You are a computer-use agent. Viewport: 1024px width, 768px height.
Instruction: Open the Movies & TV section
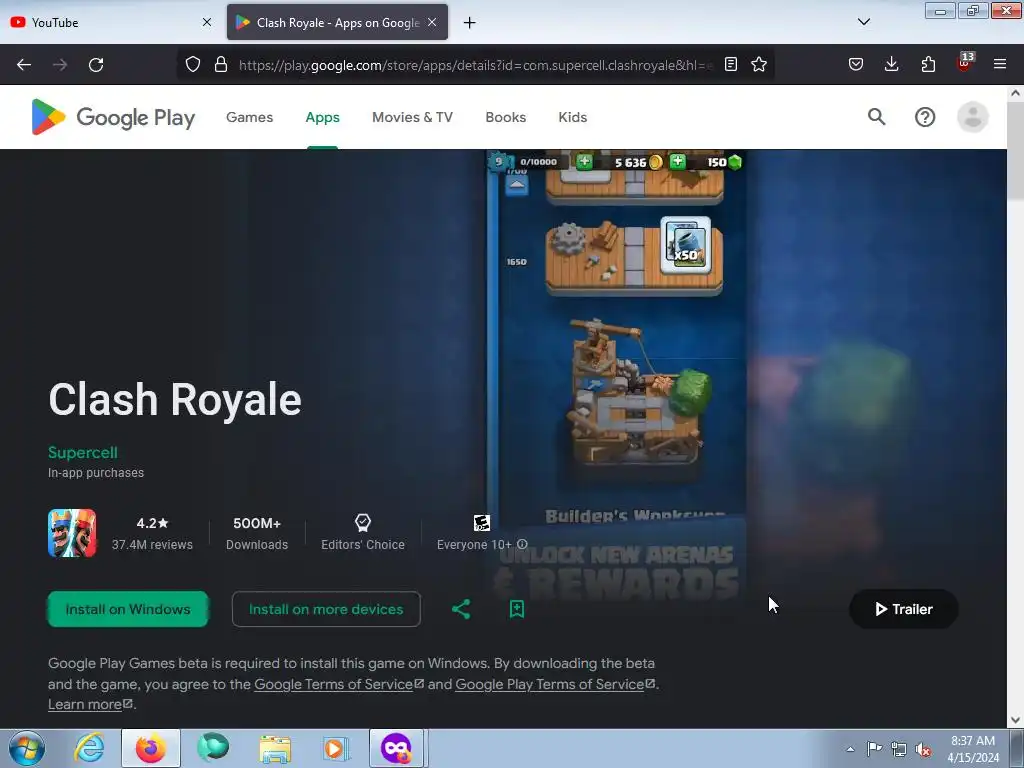click(412, 118)
